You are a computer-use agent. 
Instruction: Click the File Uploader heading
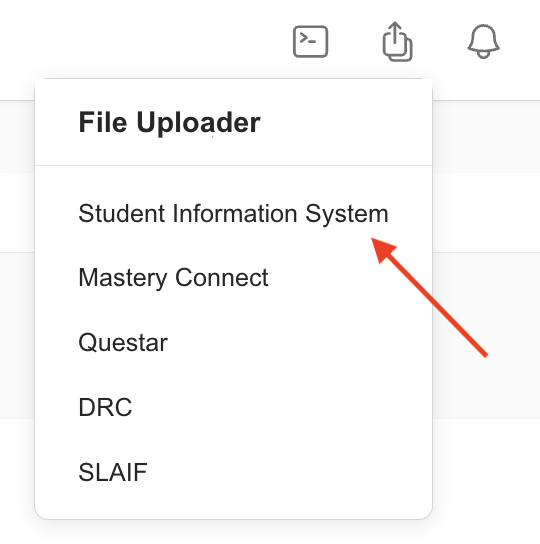(x=169, y=122)
